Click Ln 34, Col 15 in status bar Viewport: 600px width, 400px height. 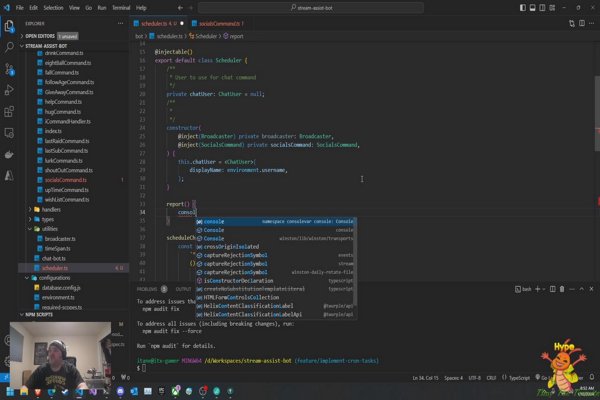425,378
